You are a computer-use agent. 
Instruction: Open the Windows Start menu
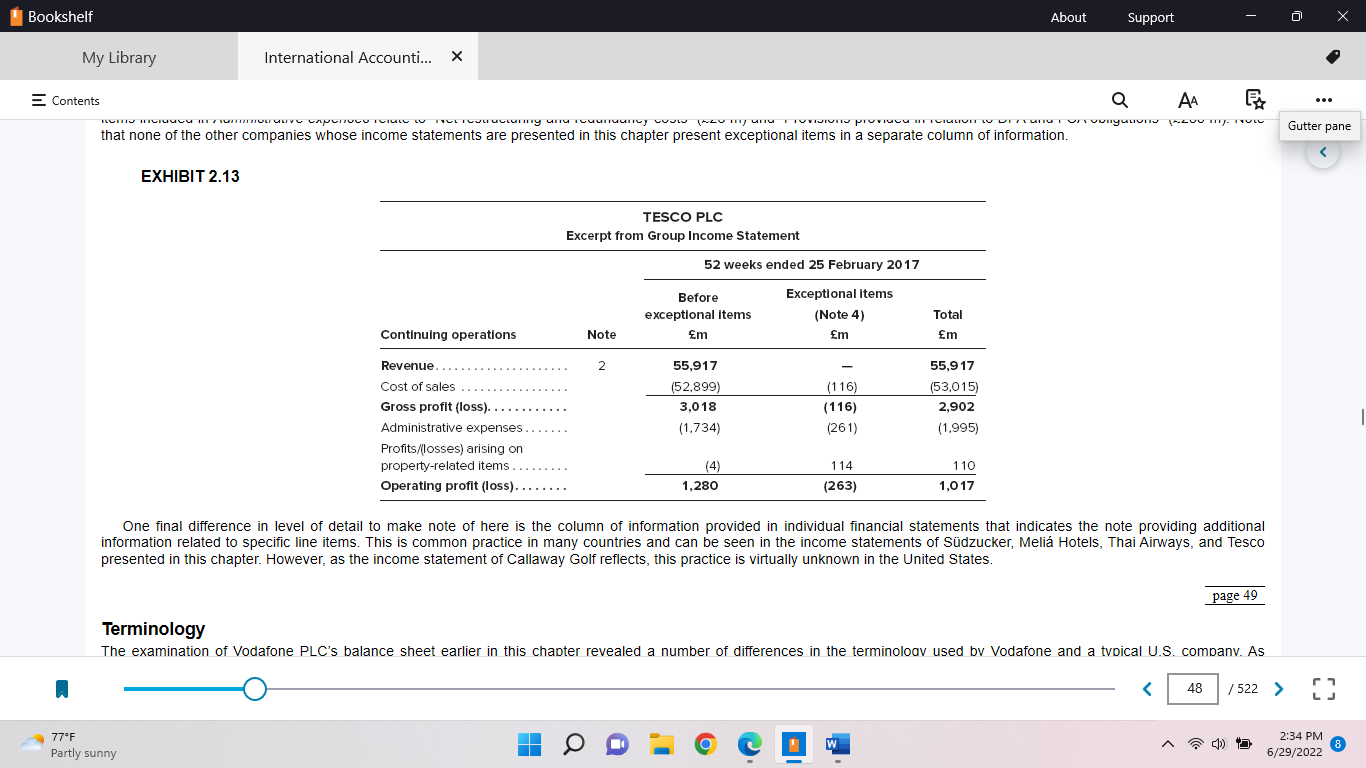click(529, 744)
